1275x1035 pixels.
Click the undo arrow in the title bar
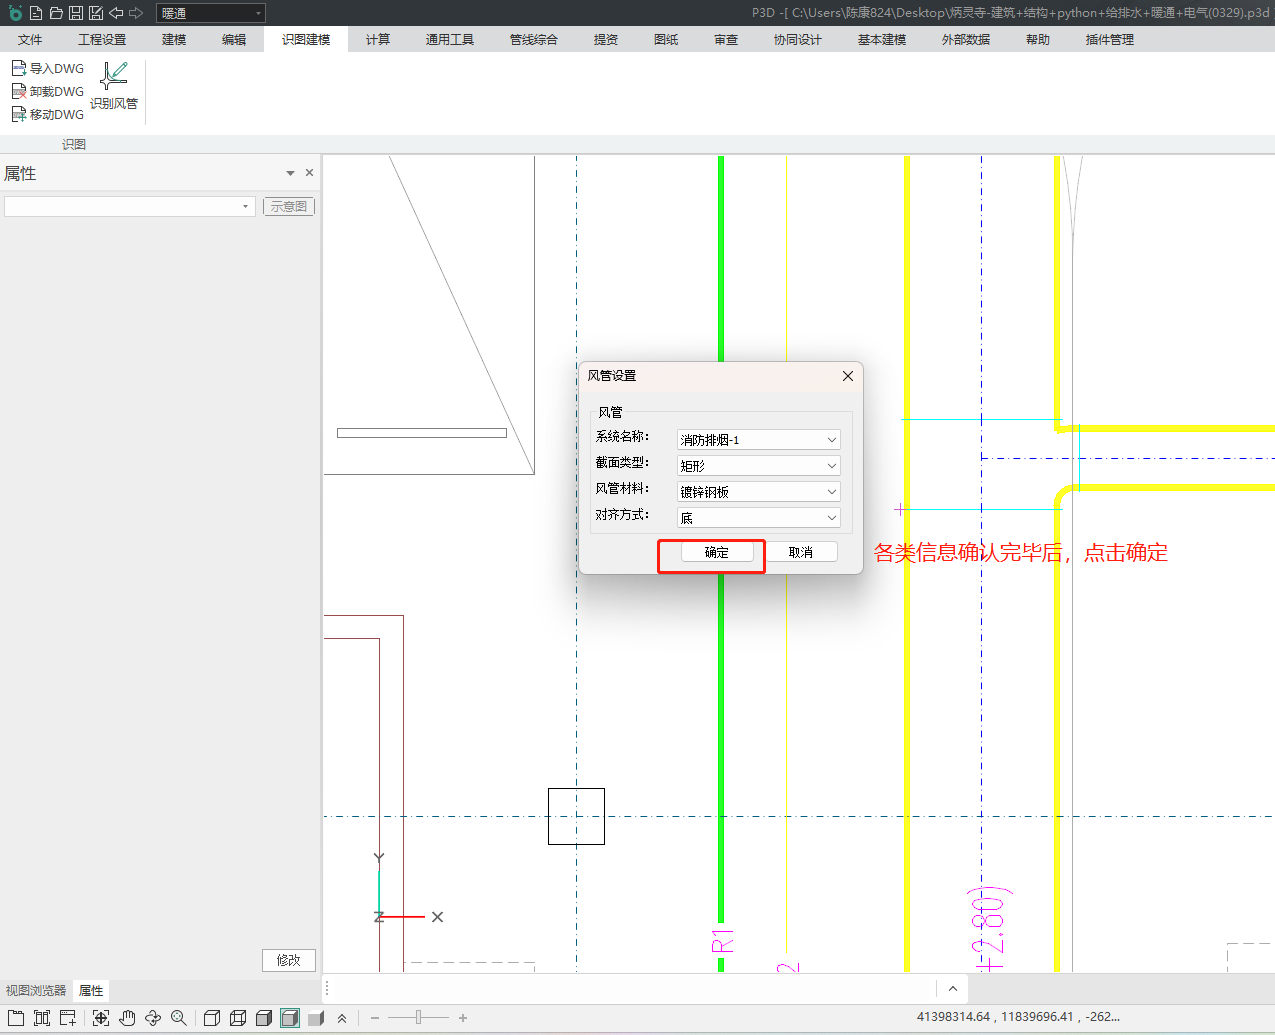pyautogui.click(x=116, y=13)
